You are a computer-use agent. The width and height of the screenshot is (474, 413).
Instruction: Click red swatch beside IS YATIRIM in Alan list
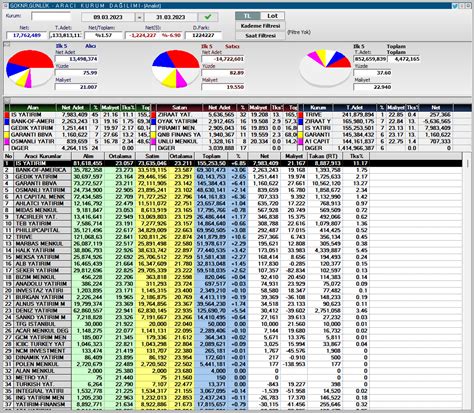[7, 115]
